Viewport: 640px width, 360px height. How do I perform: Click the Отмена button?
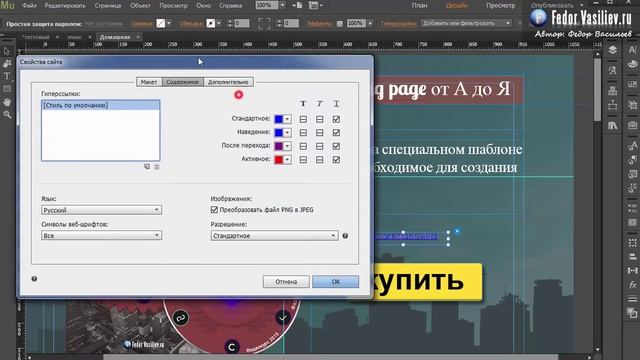coord(286,281)
